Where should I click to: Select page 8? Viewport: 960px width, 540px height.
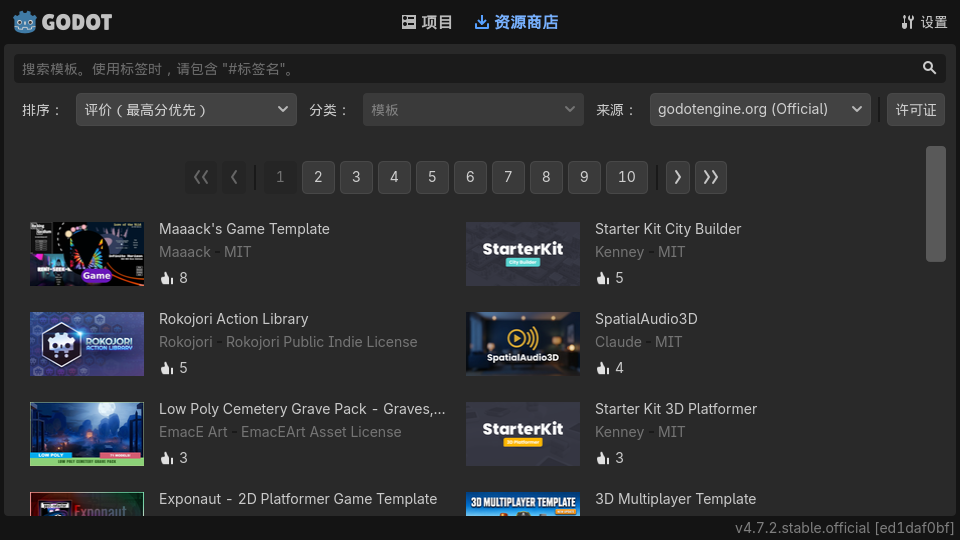click(x=546, y=178)
